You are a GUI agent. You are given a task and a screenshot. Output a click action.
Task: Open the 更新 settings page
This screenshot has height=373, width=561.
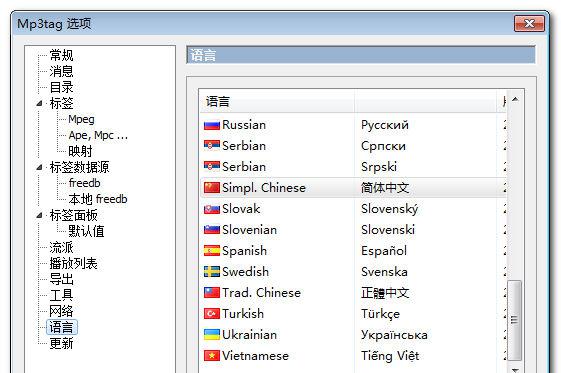point(61,343)
